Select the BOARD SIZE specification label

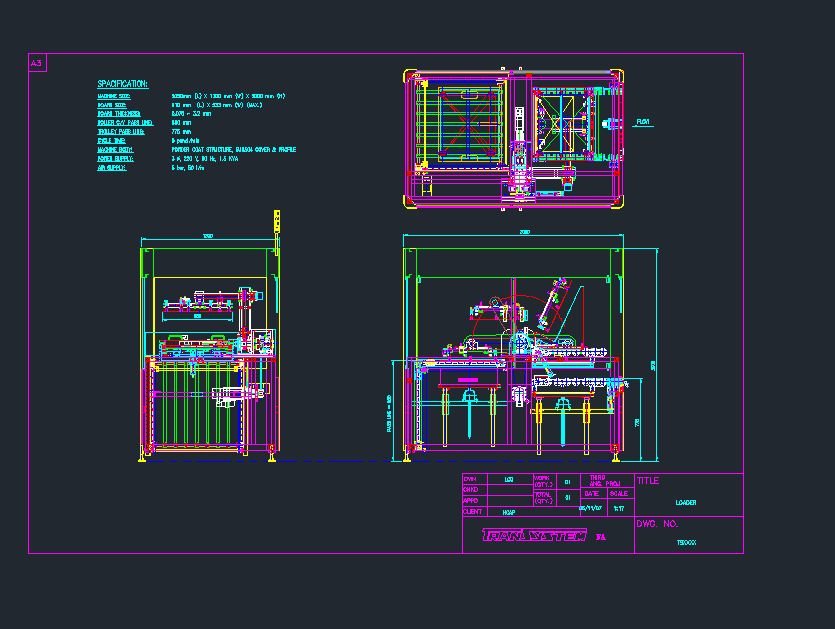click(x=111, y=105)
